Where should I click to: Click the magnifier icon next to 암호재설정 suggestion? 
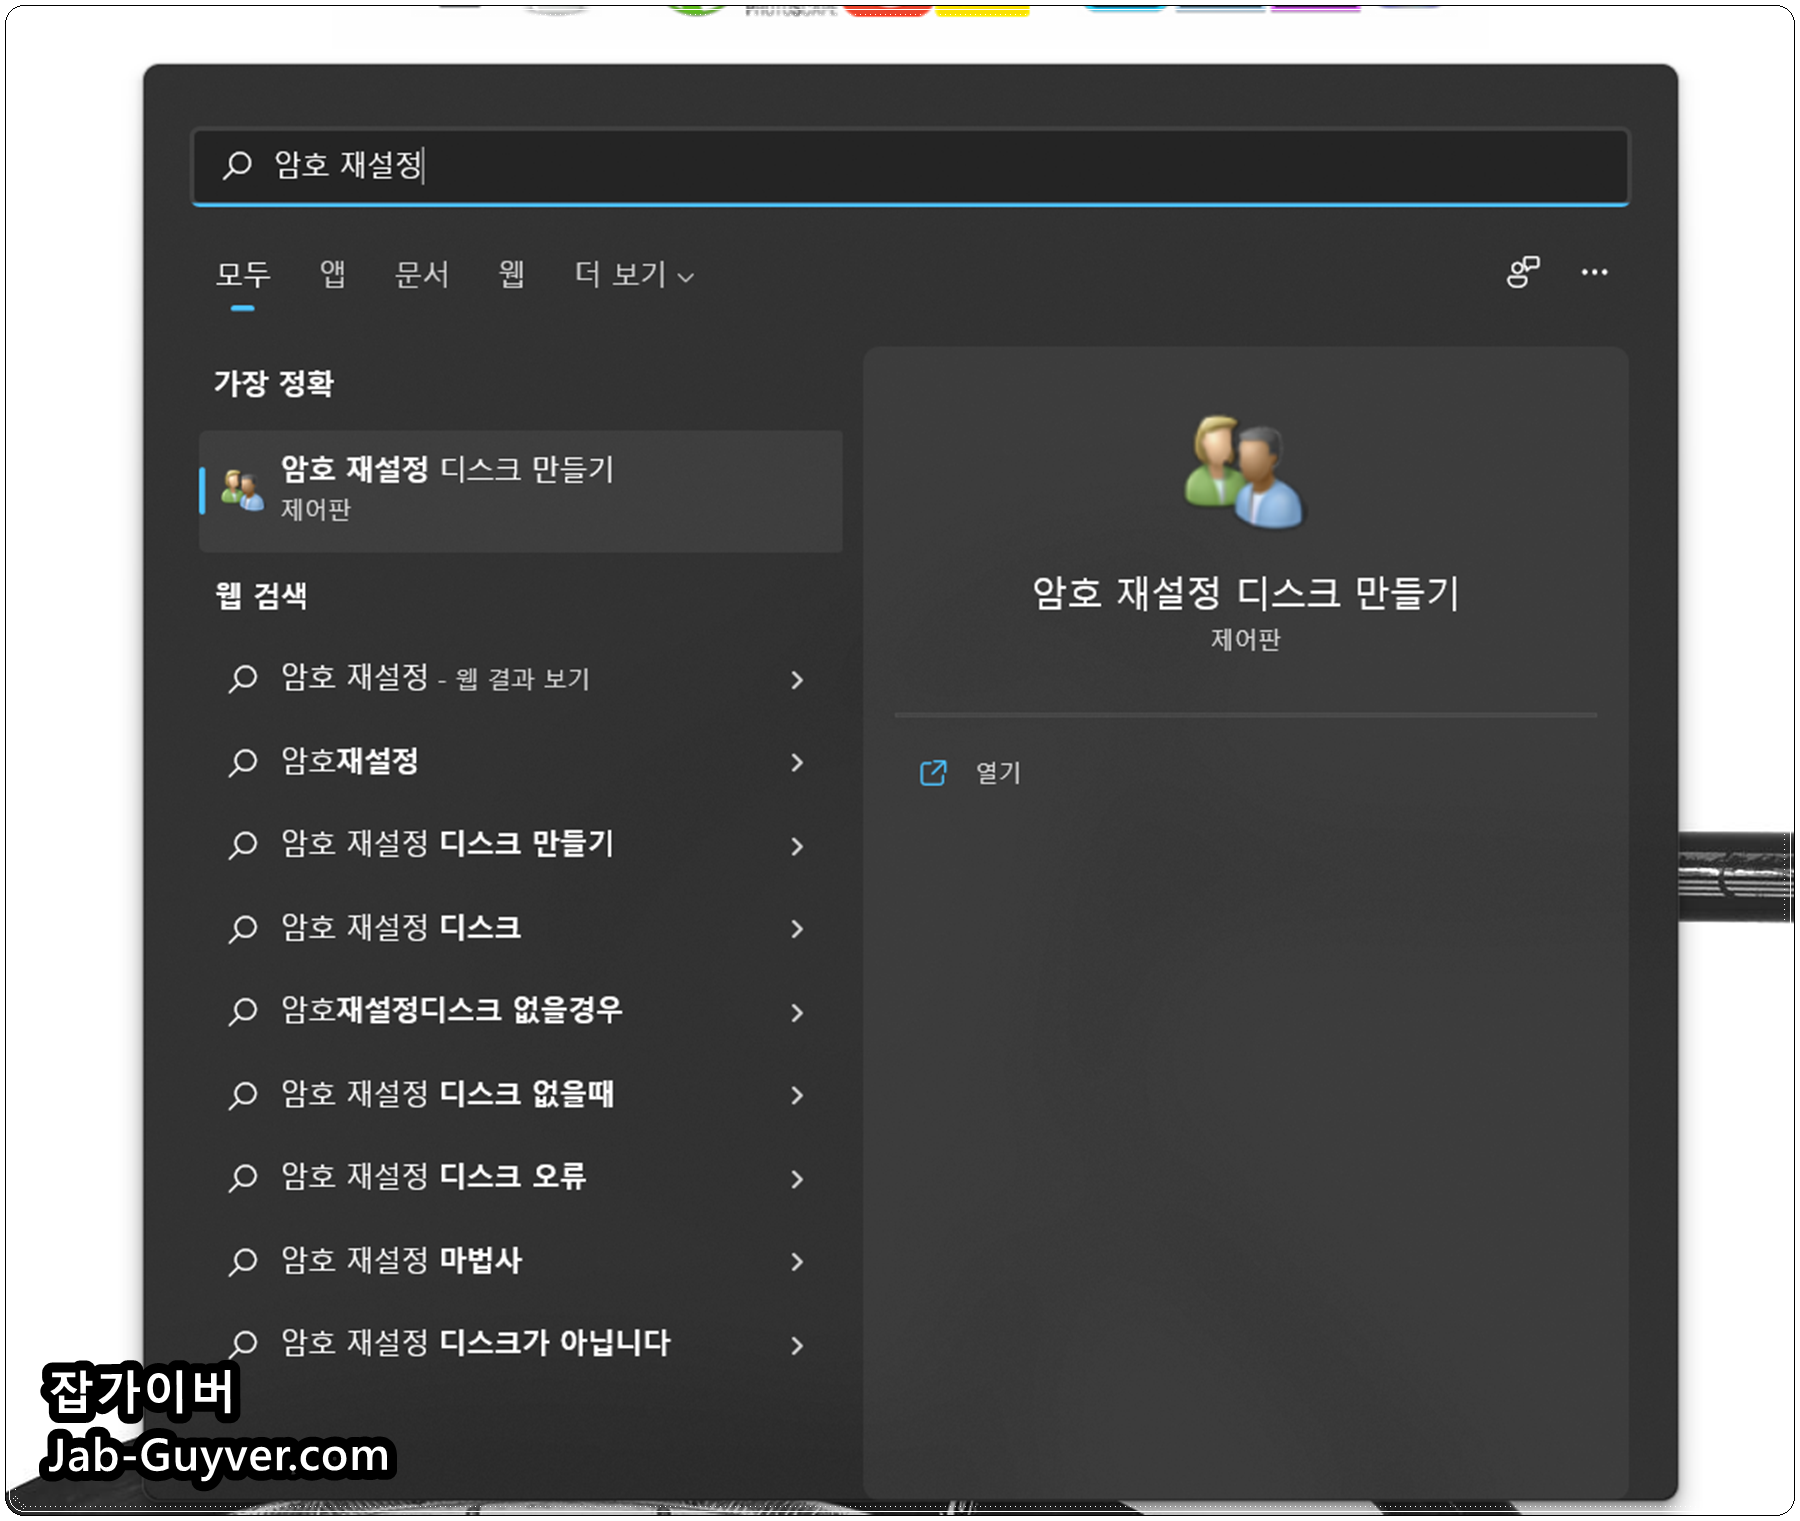click(x=242, y=762)
